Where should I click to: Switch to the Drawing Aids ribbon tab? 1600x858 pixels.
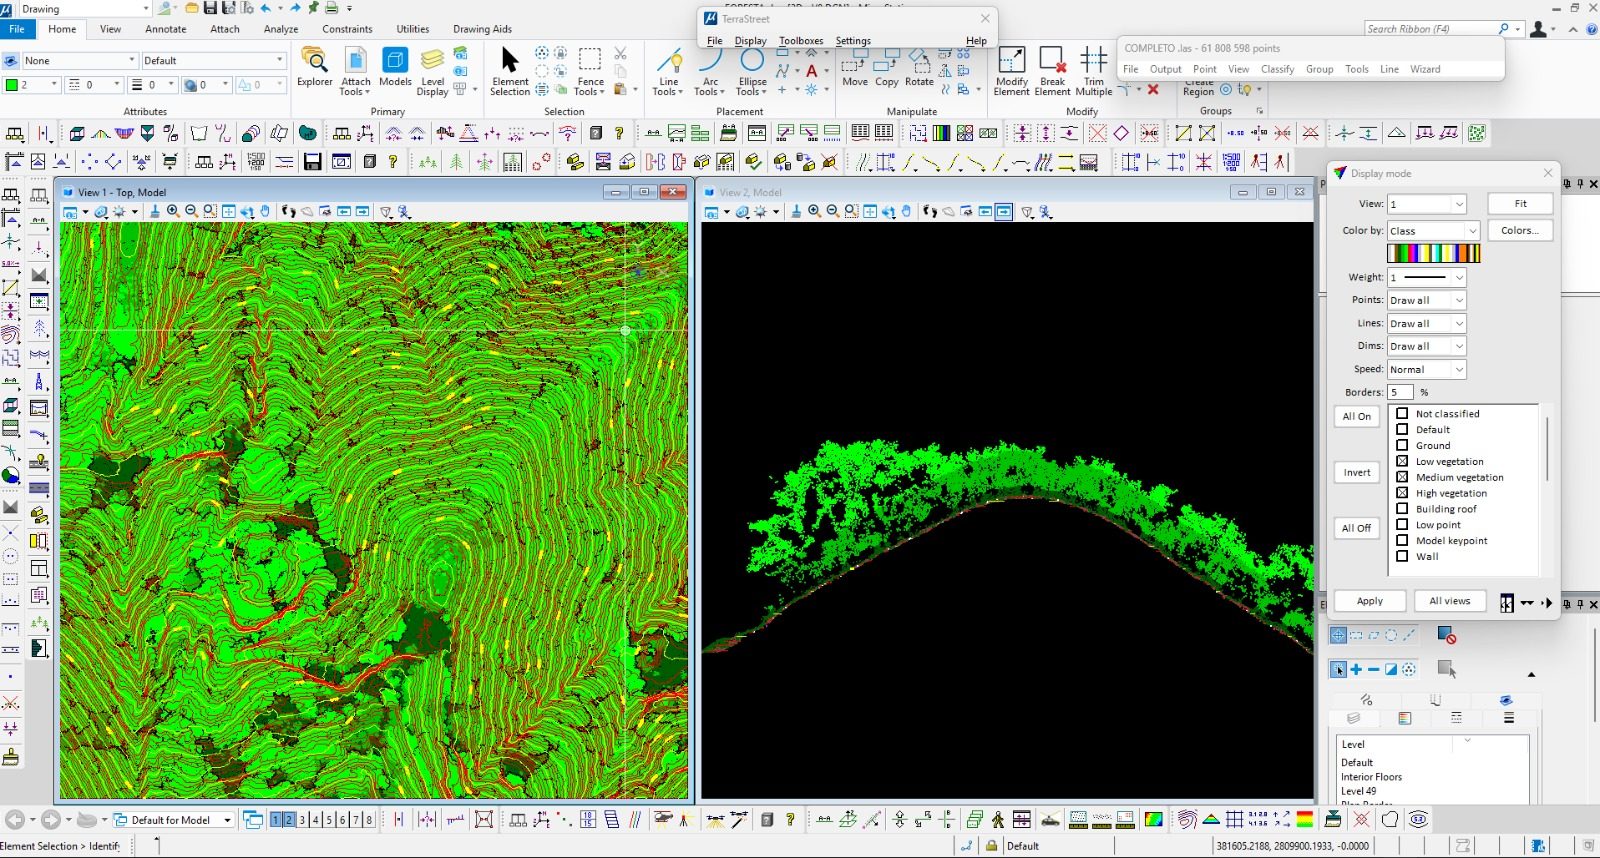(x=482, y=29)
